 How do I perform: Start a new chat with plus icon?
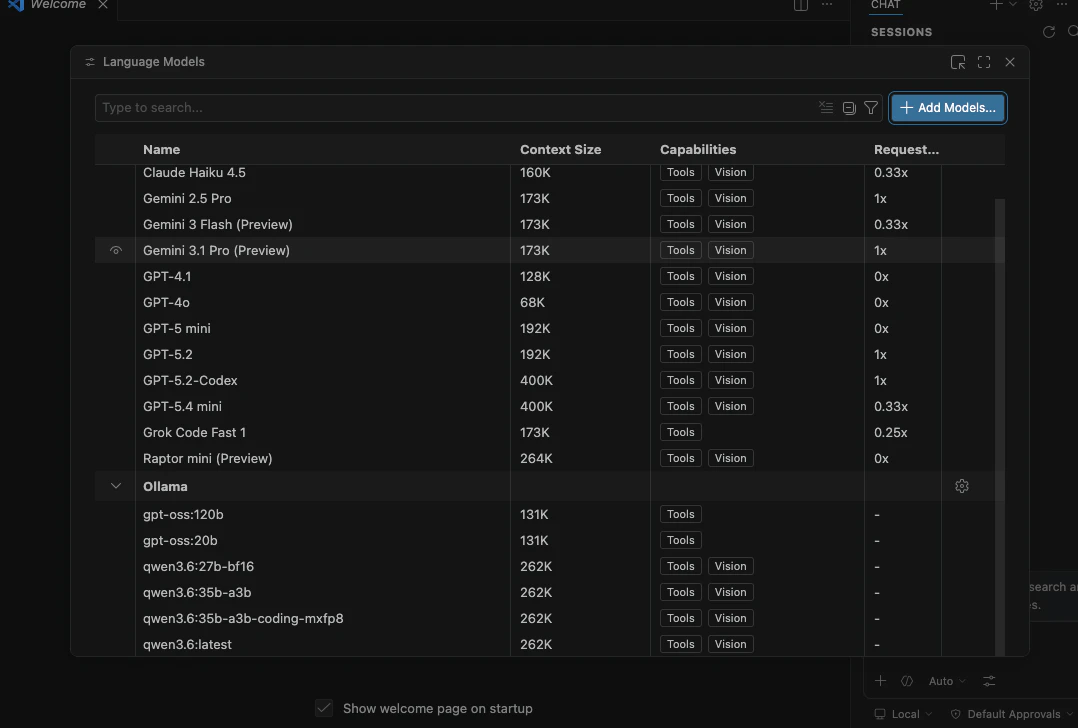(x=996, y=5)
